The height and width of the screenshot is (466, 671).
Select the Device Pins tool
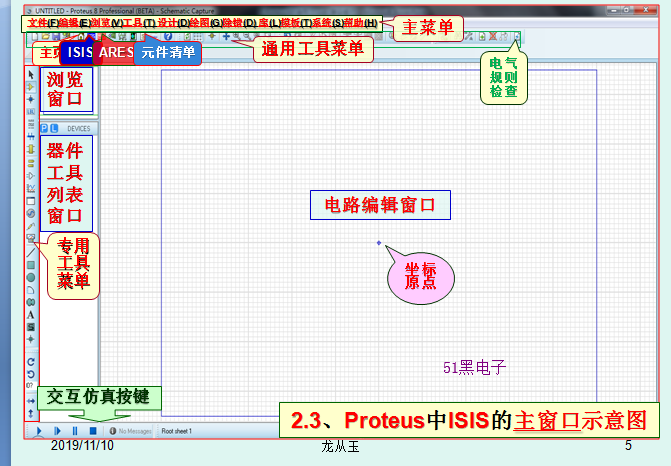click(x=31, y=175)
